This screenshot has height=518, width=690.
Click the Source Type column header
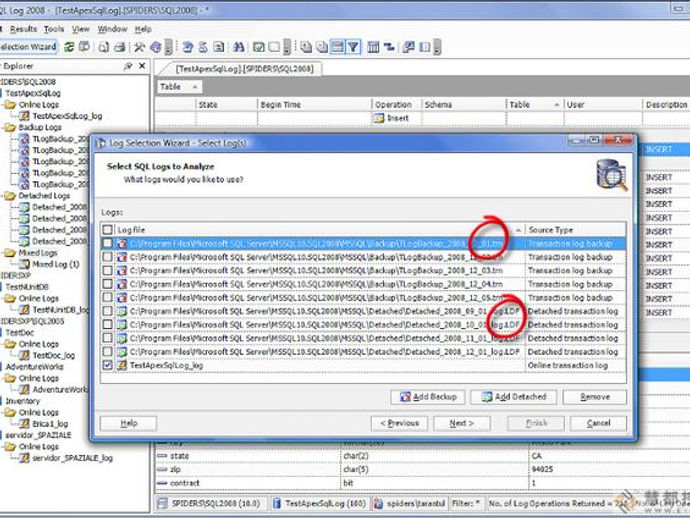[576, 230]
